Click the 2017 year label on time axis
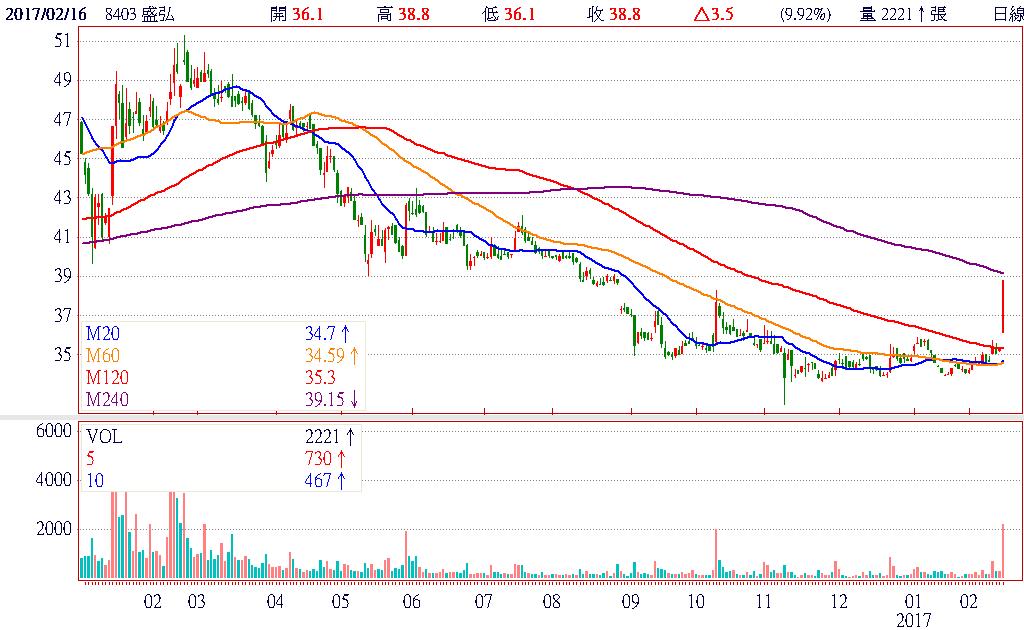1024x630 pixels. (913, 620)
